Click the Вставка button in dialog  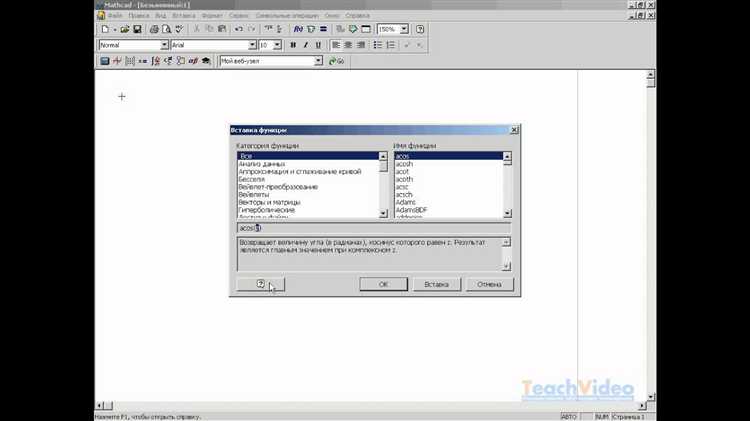coord(436,284)
